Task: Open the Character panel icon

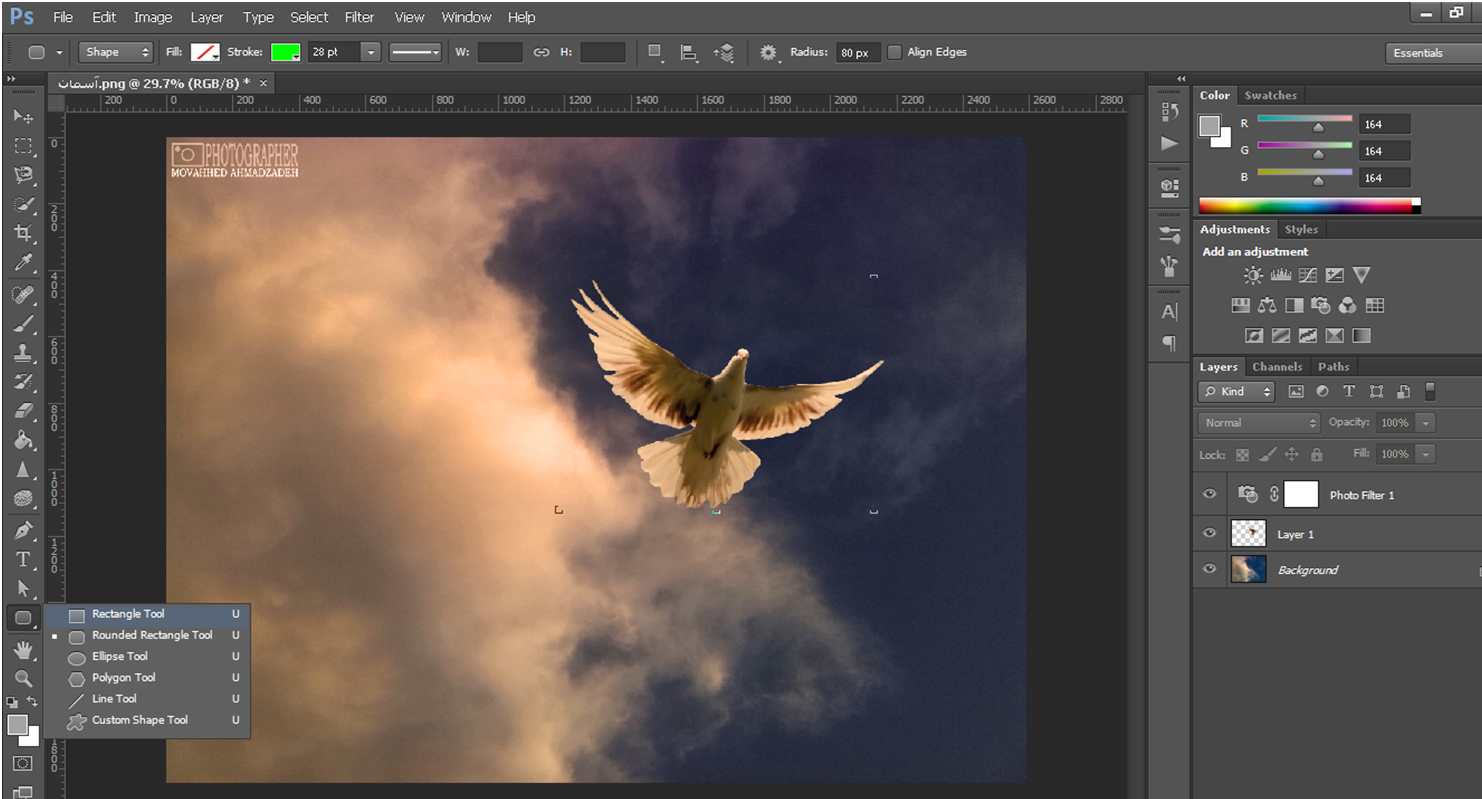Action: 1168,312
